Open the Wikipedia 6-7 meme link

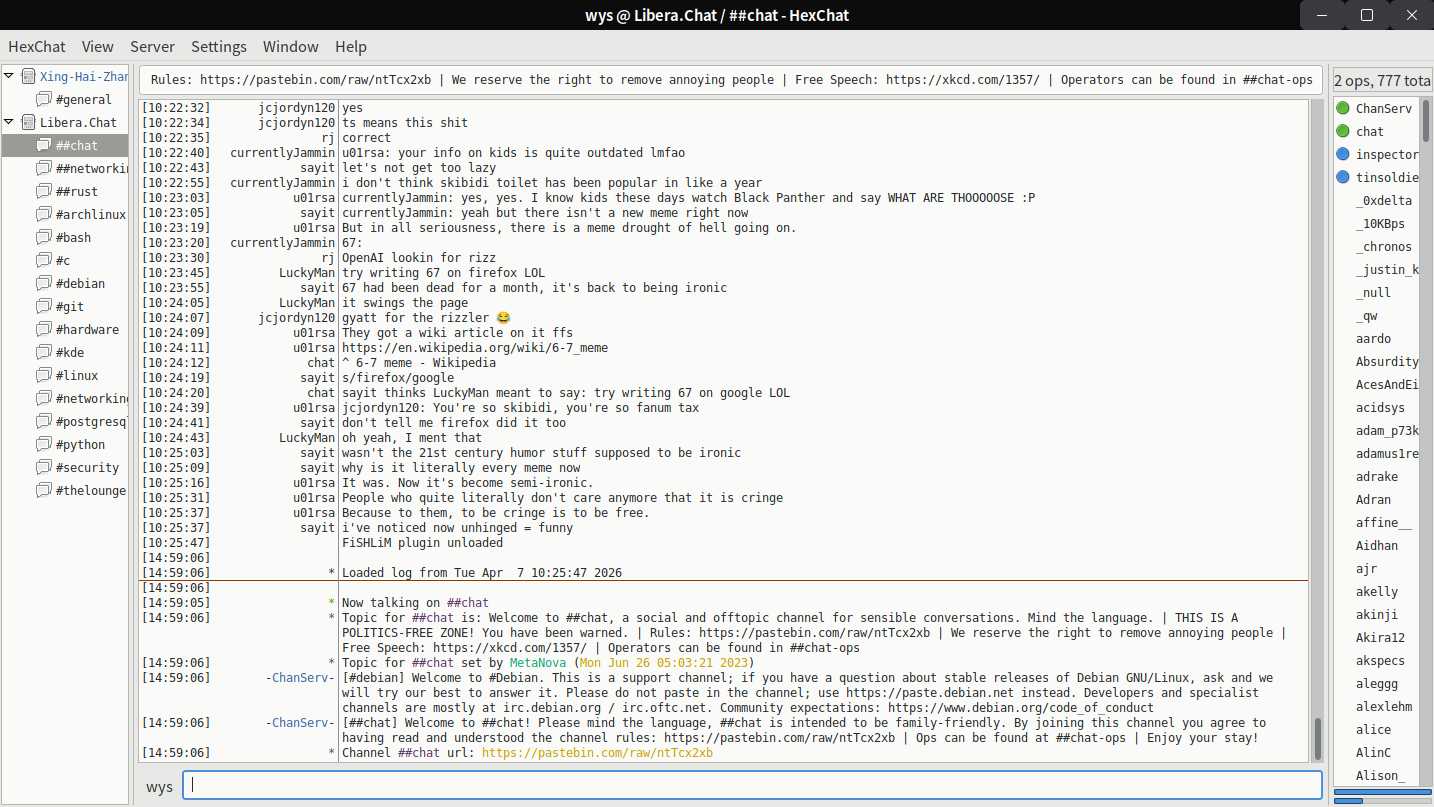pos(474,348)
